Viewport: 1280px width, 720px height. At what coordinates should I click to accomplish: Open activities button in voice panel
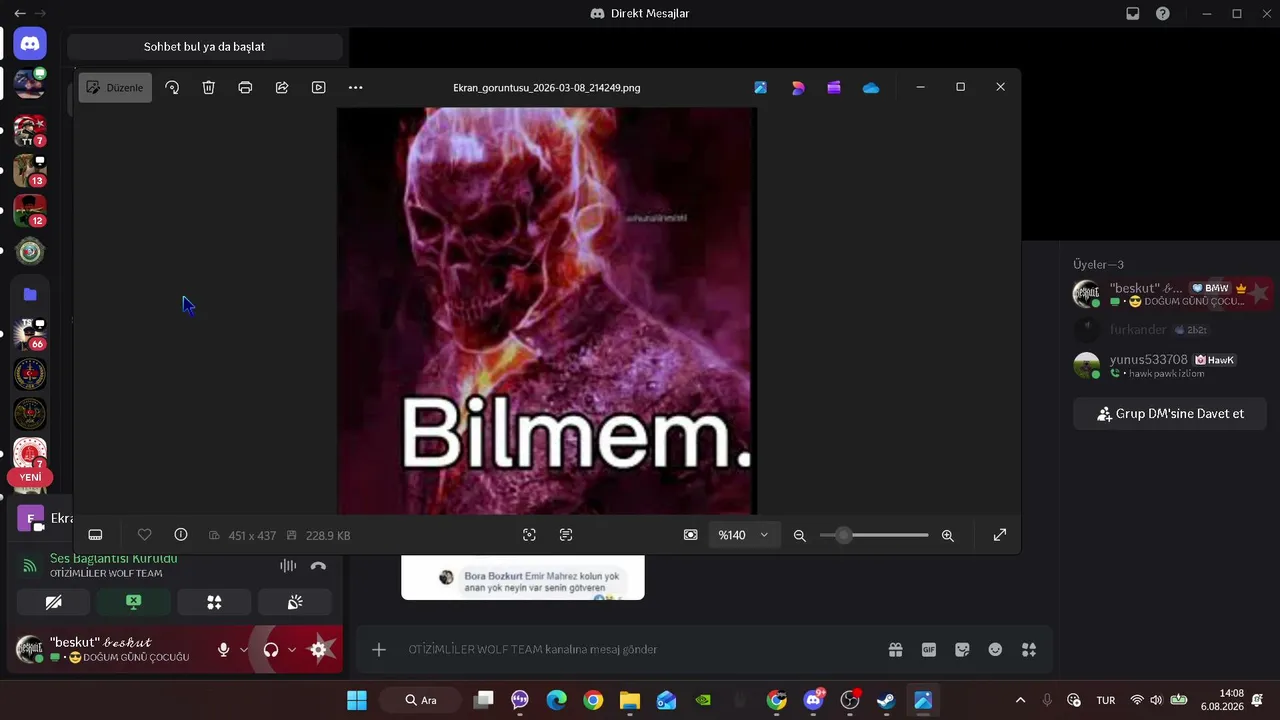(214, 602)
